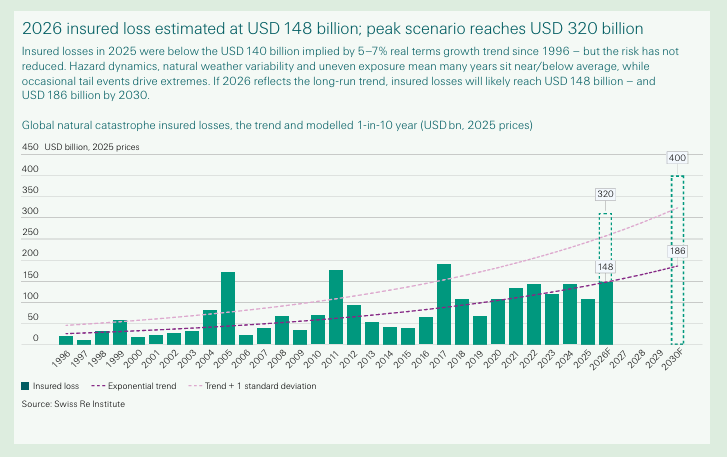Click the 2026F forecast bar
The height and width of the screenshot is (457, 727).
[606, 312]
